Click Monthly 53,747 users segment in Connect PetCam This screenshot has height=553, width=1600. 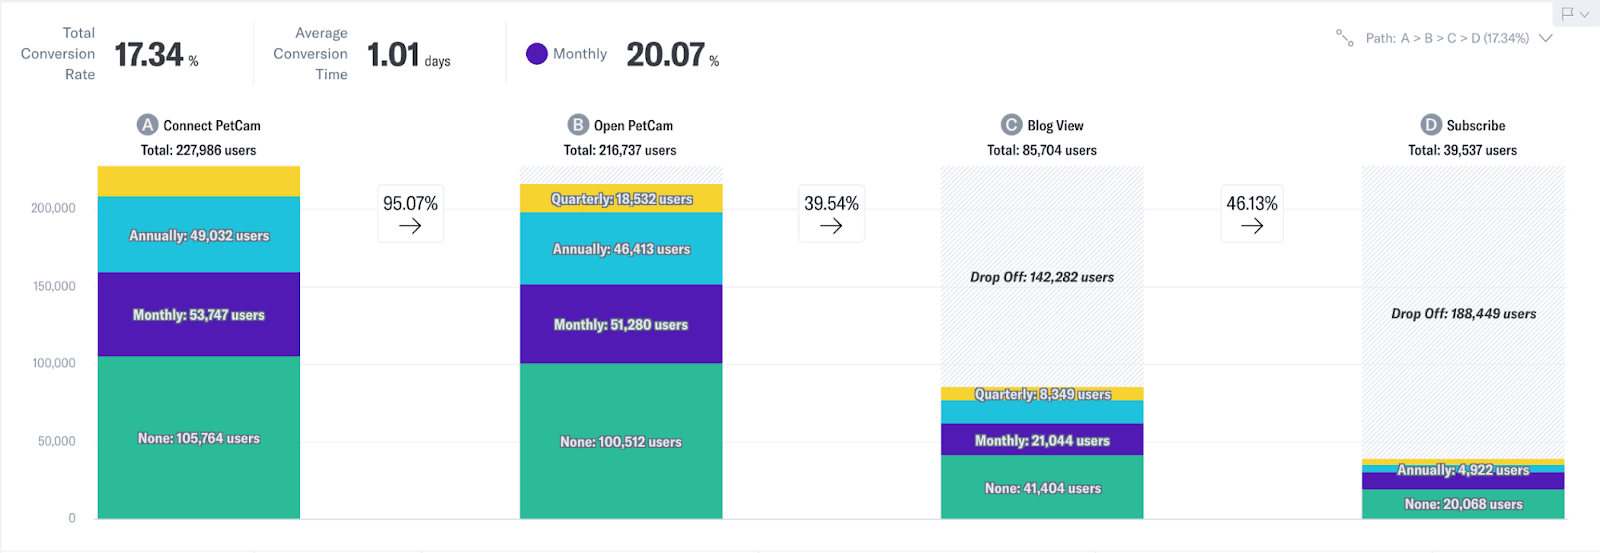tap(199, 315)
